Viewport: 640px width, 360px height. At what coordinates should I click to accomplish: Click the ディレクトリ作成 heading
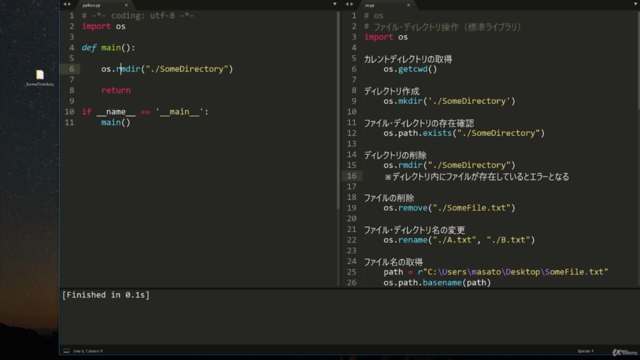pyautogui.click(x=391, y=91)
